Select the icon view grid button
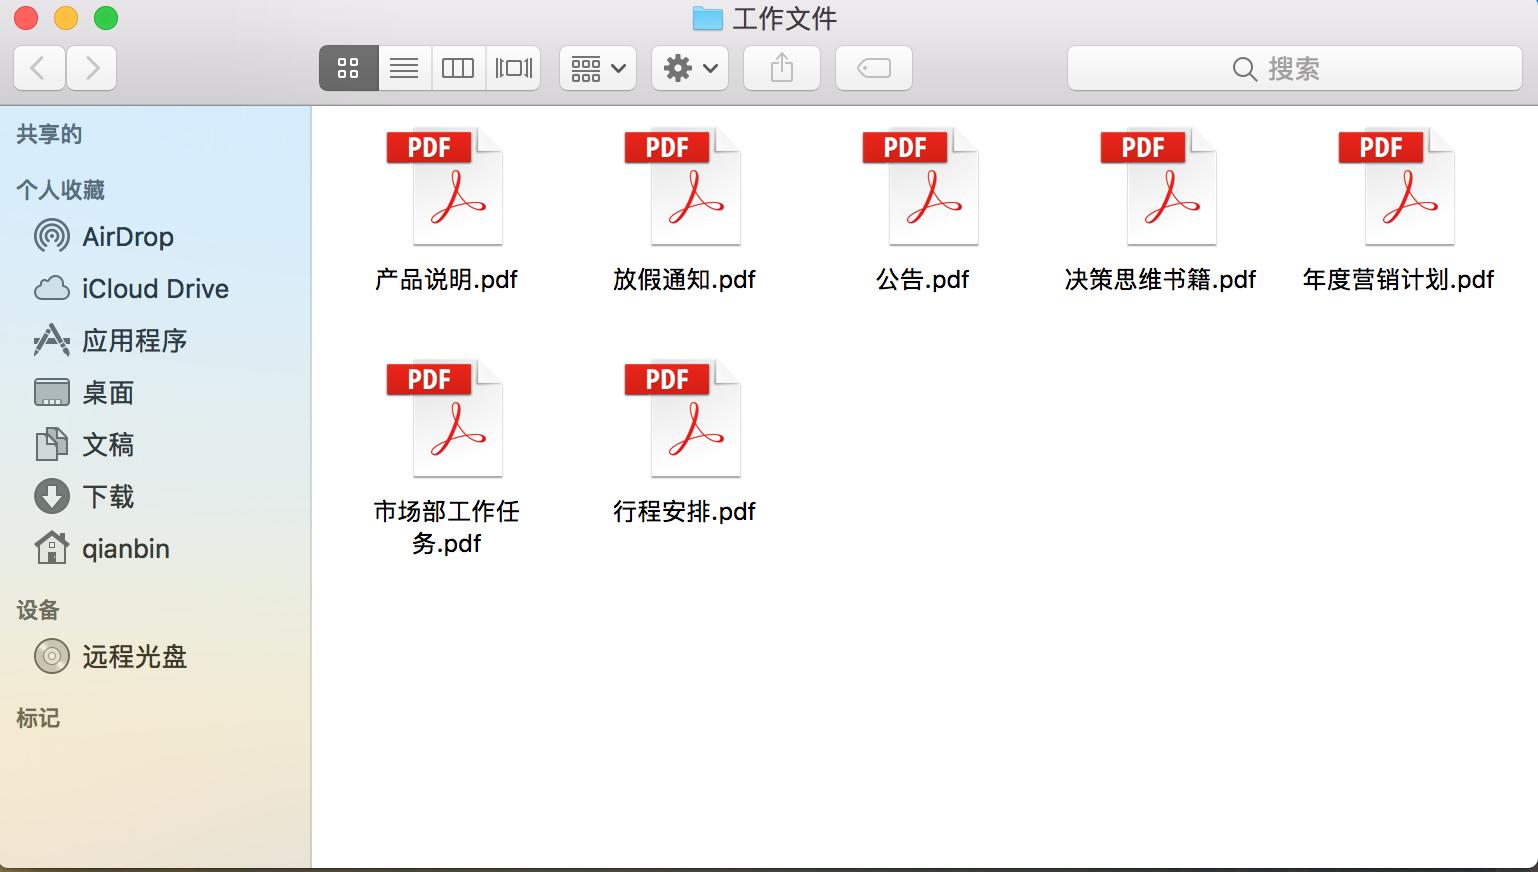This screenshot has width=1538, height=872. point(348,68)
